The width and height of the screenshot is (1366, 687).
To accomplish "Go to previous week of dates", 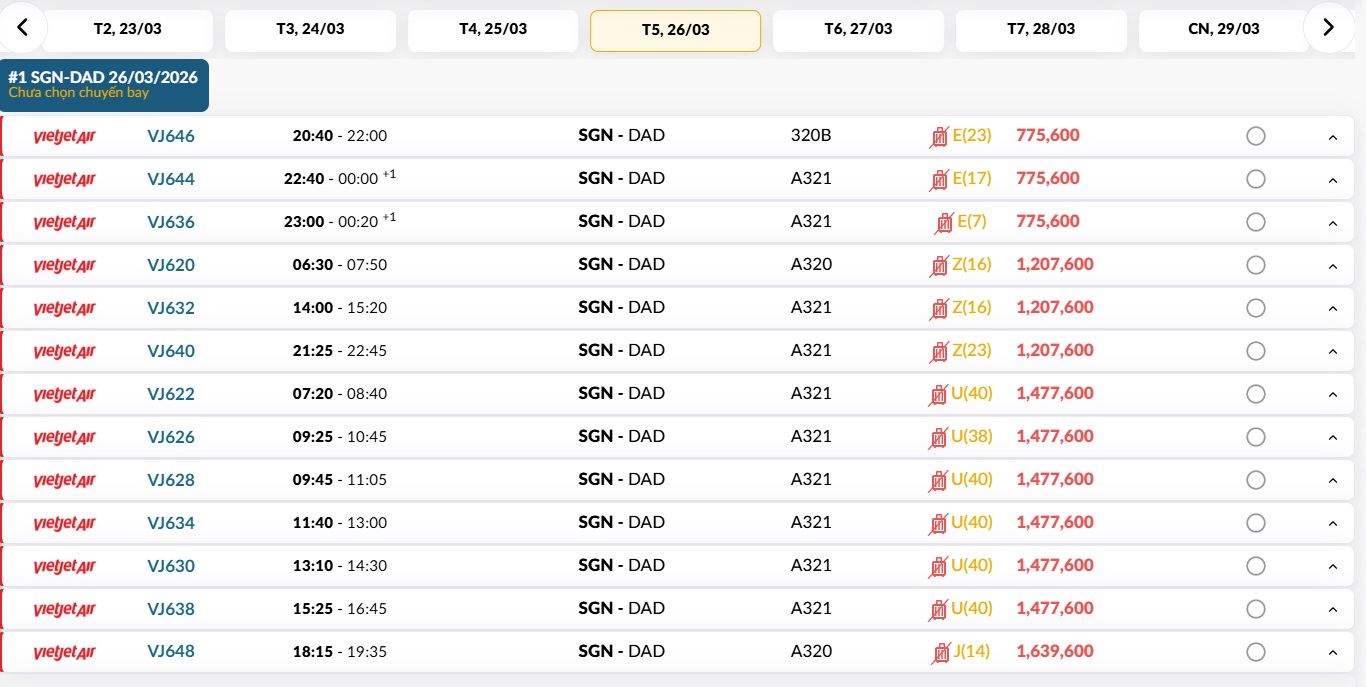I will tap(22, 28).
